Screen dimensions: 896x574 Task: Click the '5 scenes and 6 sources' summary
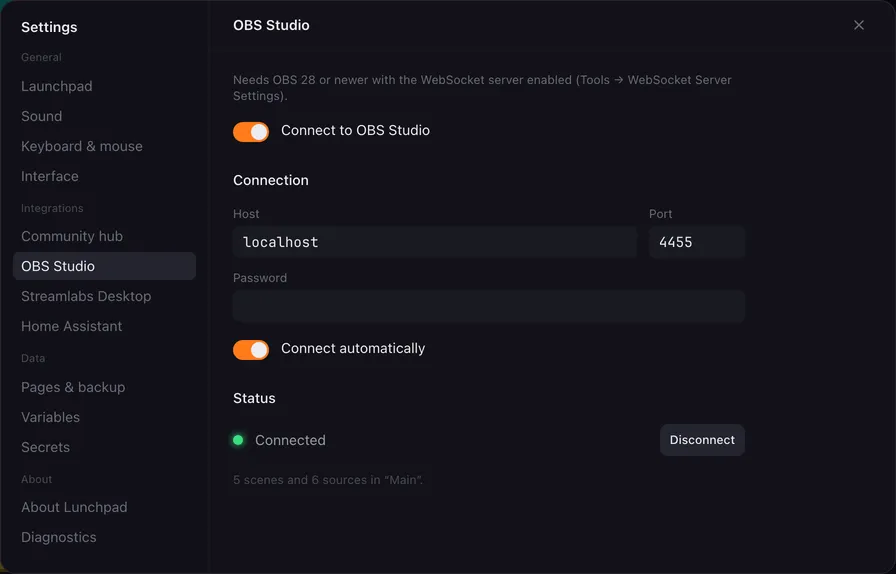coord(328,480)
